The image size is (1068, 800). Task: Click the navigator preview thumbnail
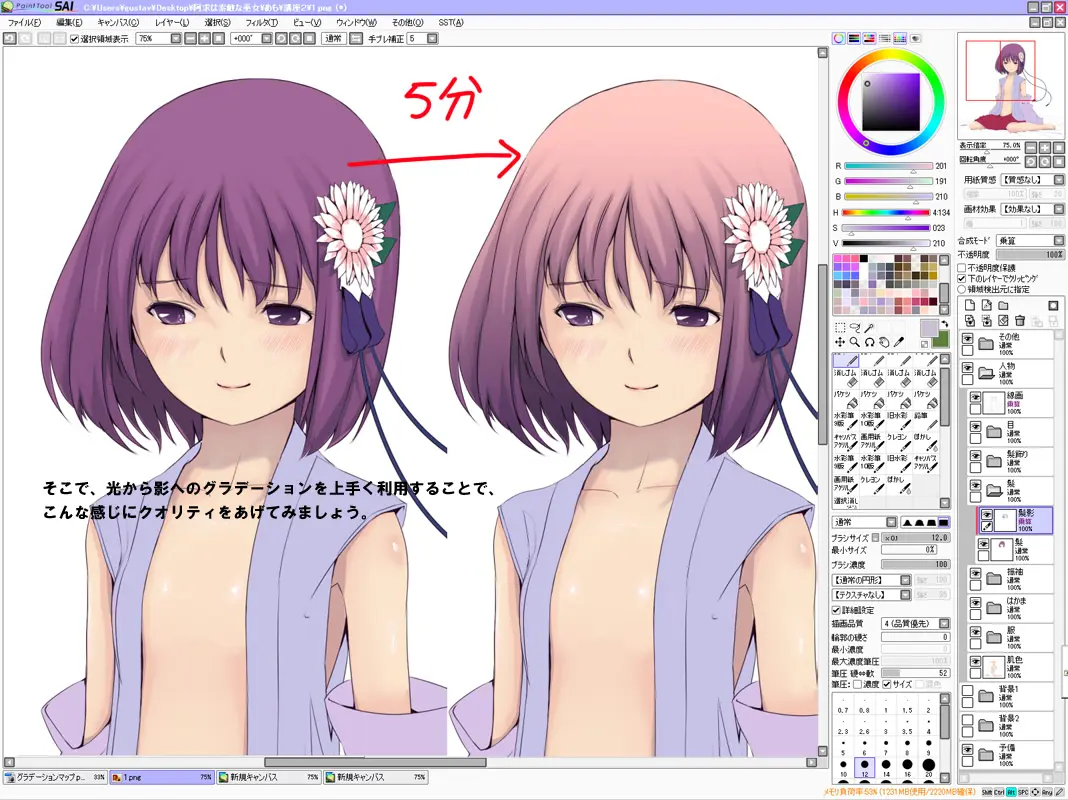(x=1011, y=85)
